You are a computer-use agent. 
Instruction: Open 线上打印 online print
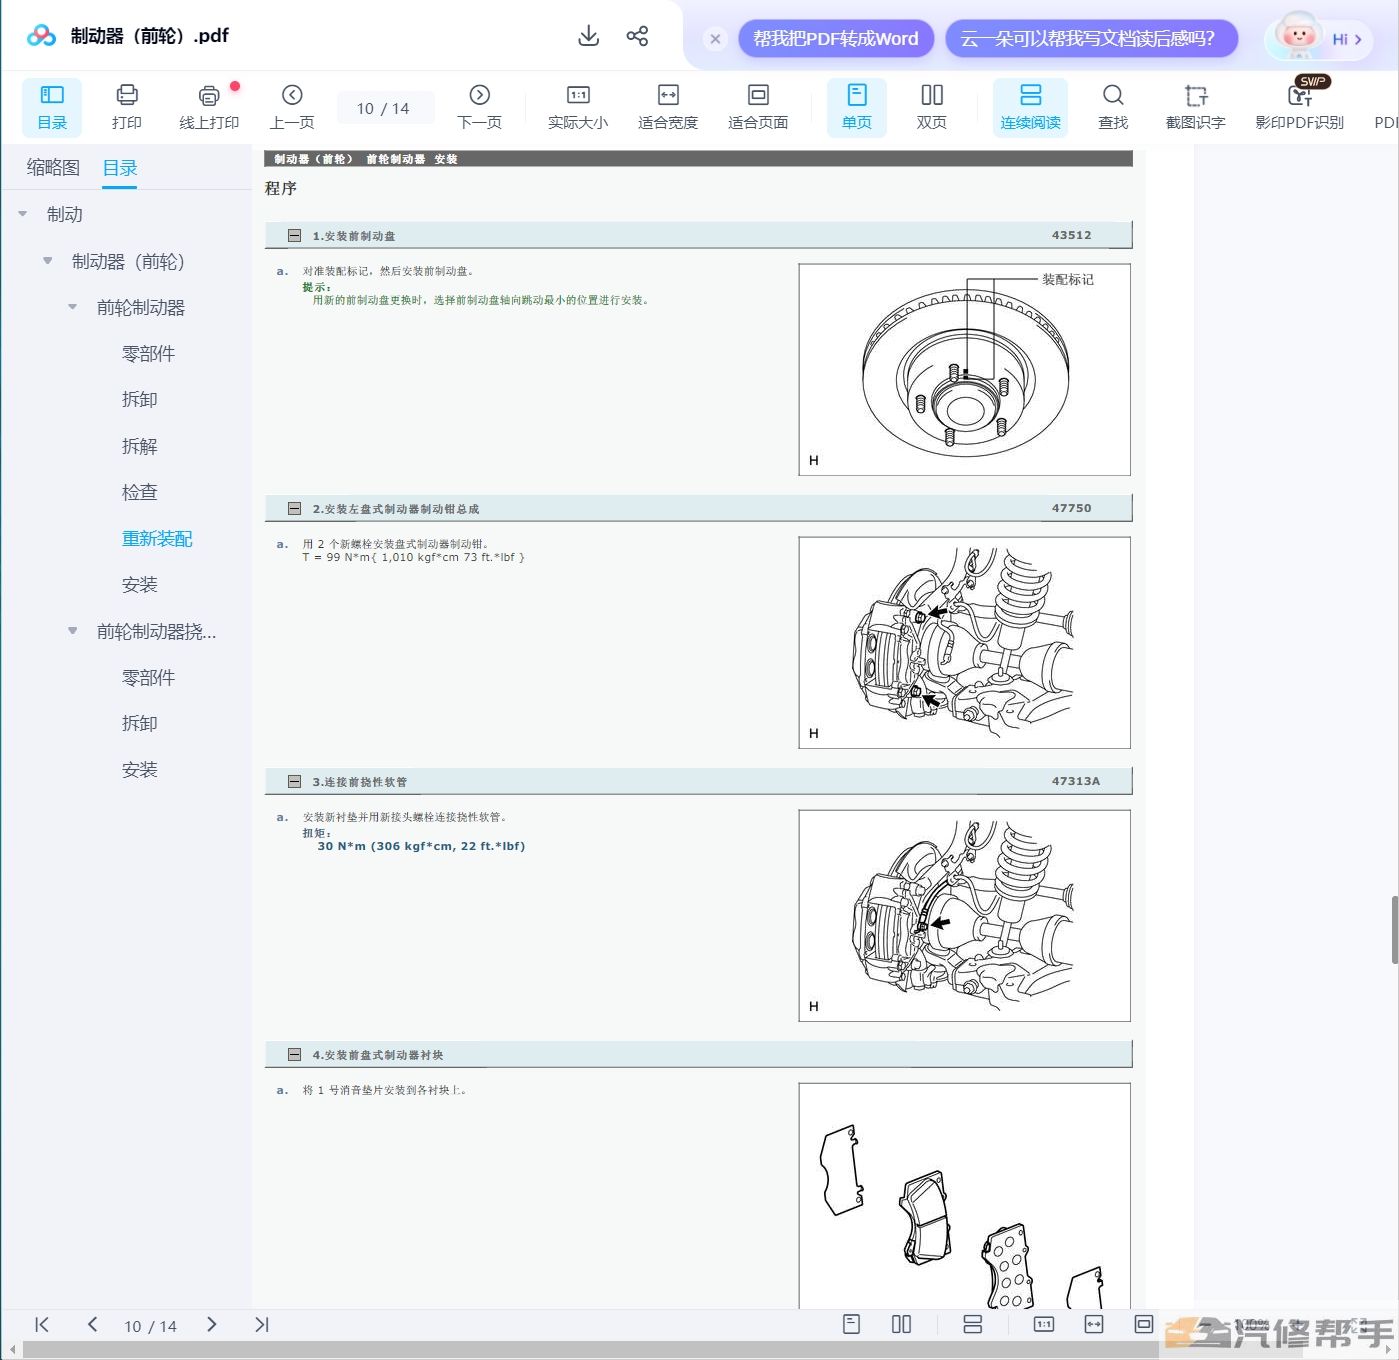[209, 107]
